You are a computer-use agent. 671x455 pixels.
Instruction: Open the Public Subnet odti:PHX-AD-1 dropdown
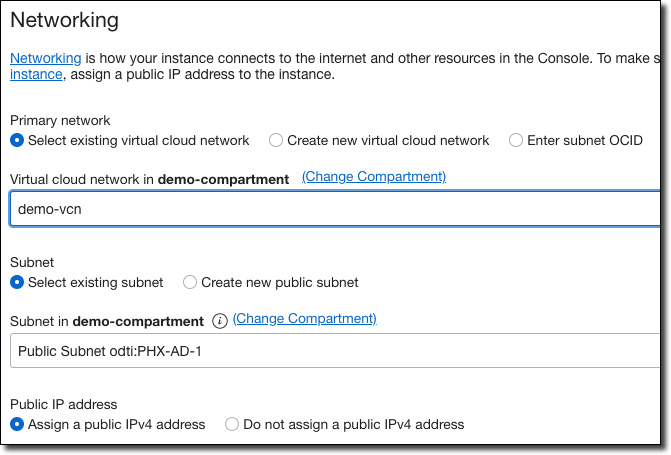pos(335,352)
